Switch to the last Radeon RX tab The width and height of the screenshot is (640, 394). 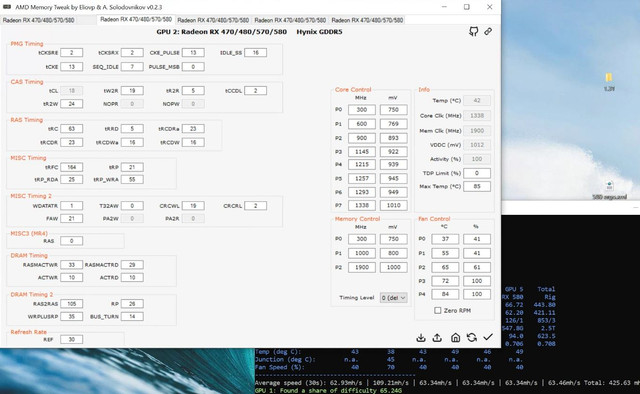coord(367,20)
